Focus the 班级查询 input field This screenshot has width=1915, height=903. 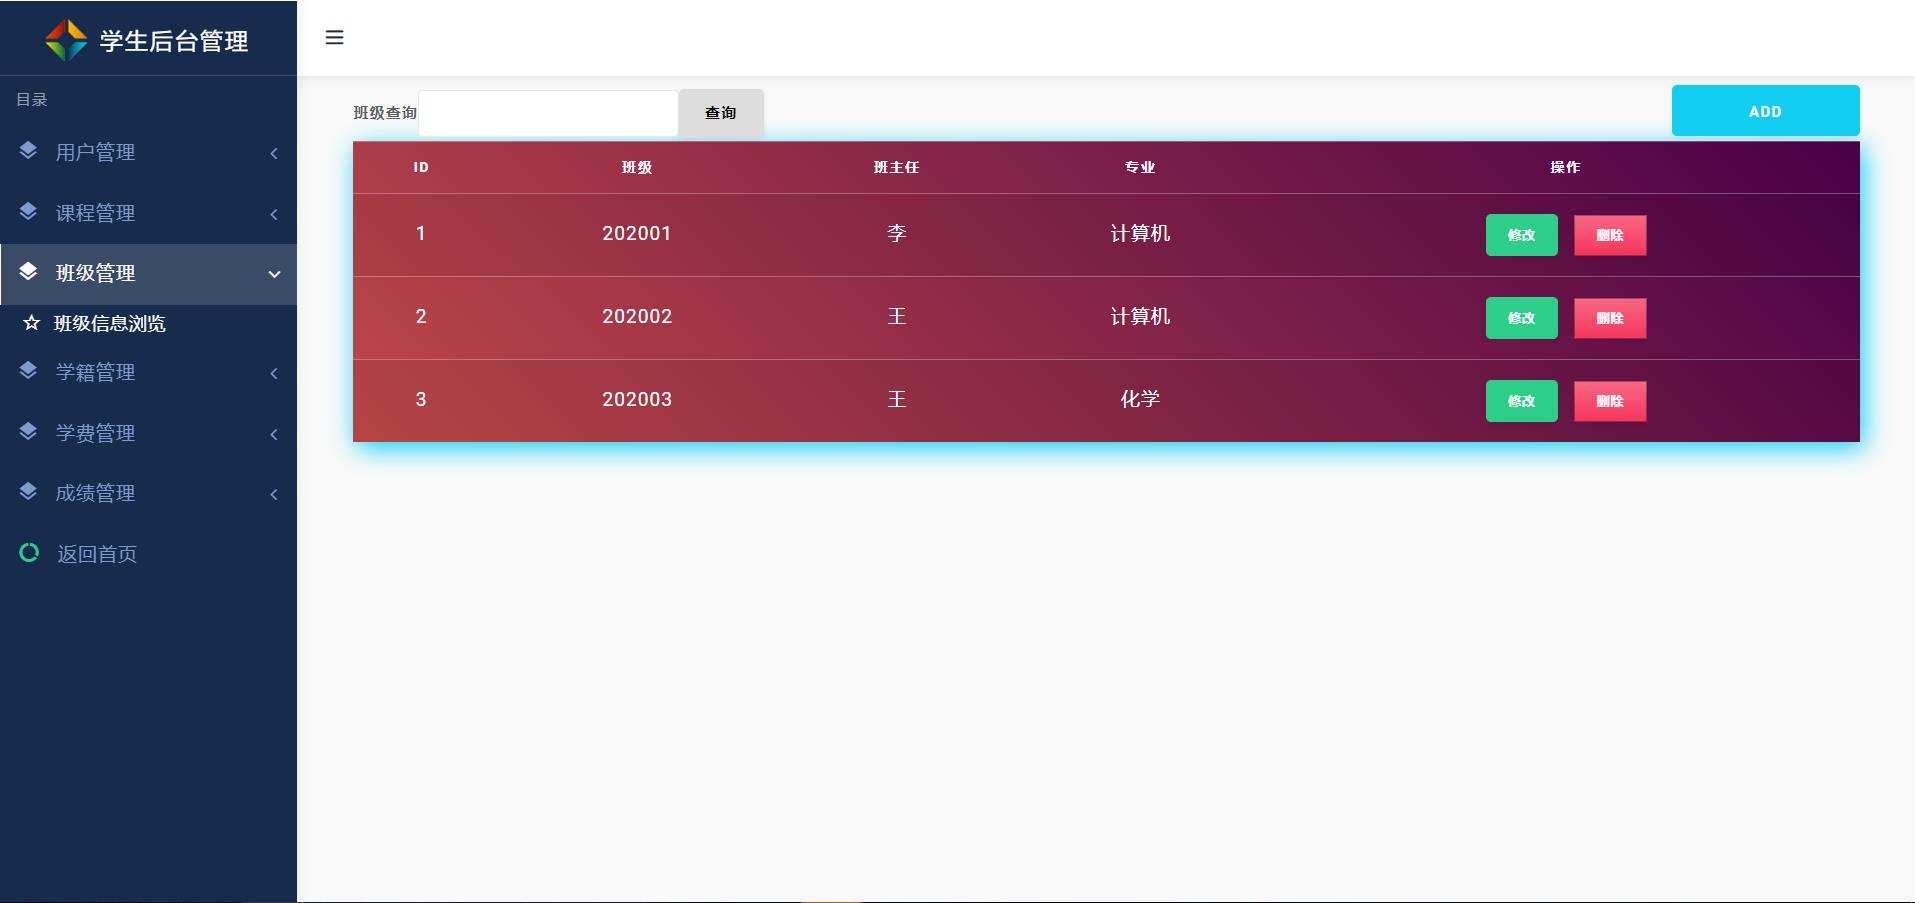548,113
